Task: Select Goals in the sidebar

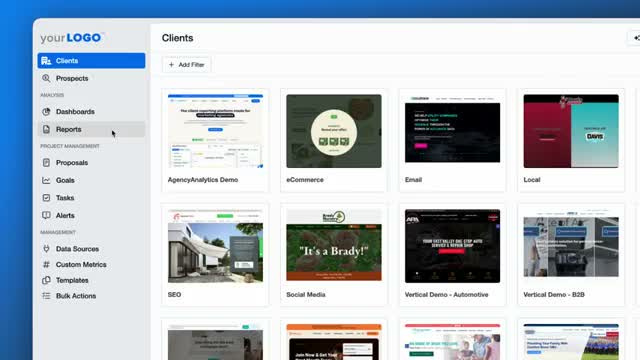Action: (91, 180)
